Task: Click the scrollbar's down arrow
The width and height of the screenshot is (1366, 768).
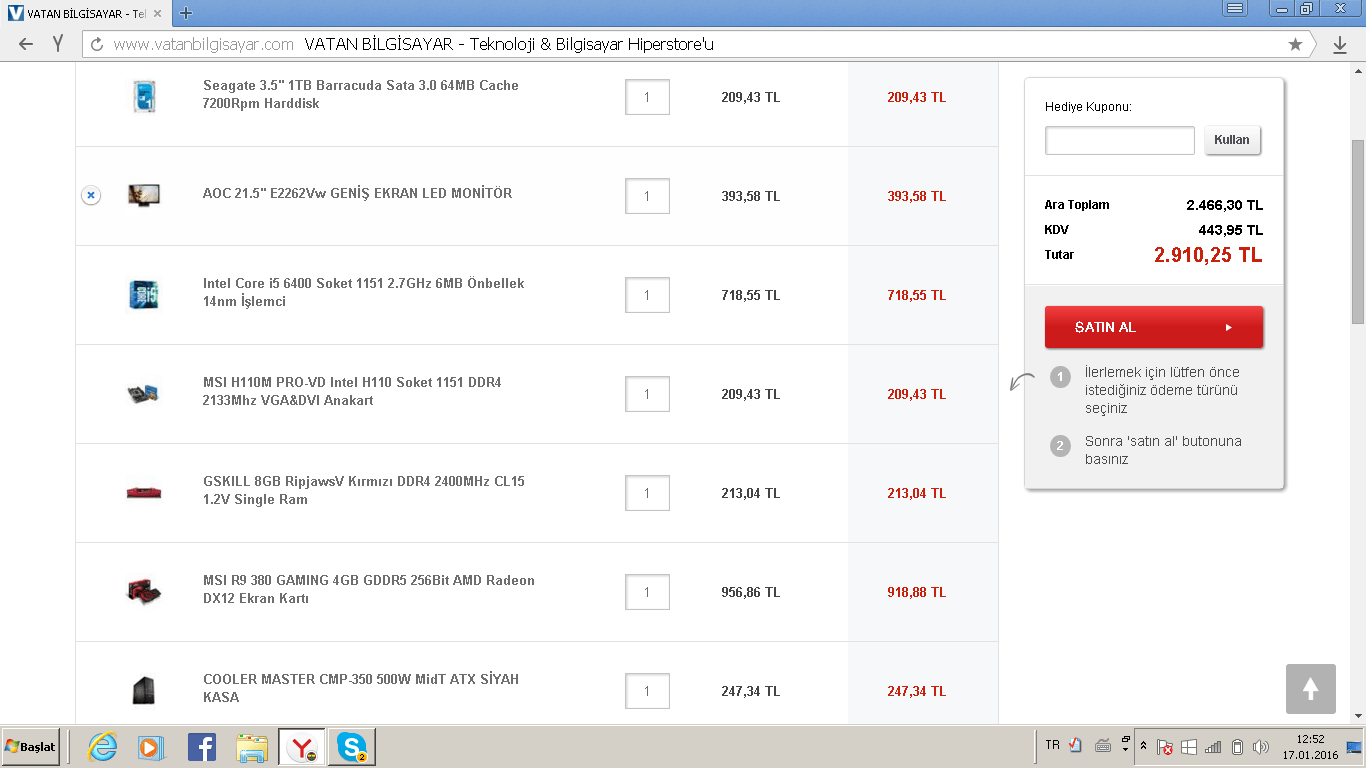Action: coord(1357,716)
